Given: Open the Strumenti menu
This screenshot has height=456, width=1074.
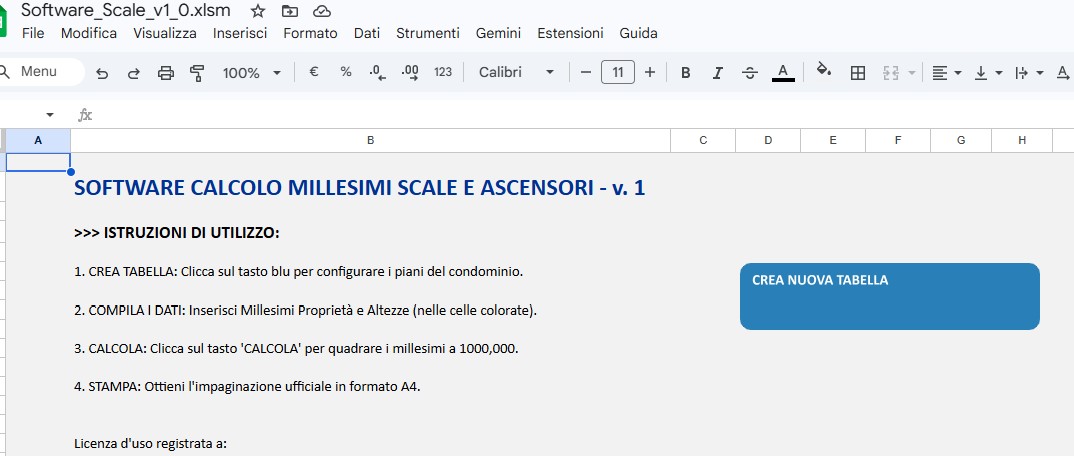Looking at the screenshot, I should click(x=427, y=33).
